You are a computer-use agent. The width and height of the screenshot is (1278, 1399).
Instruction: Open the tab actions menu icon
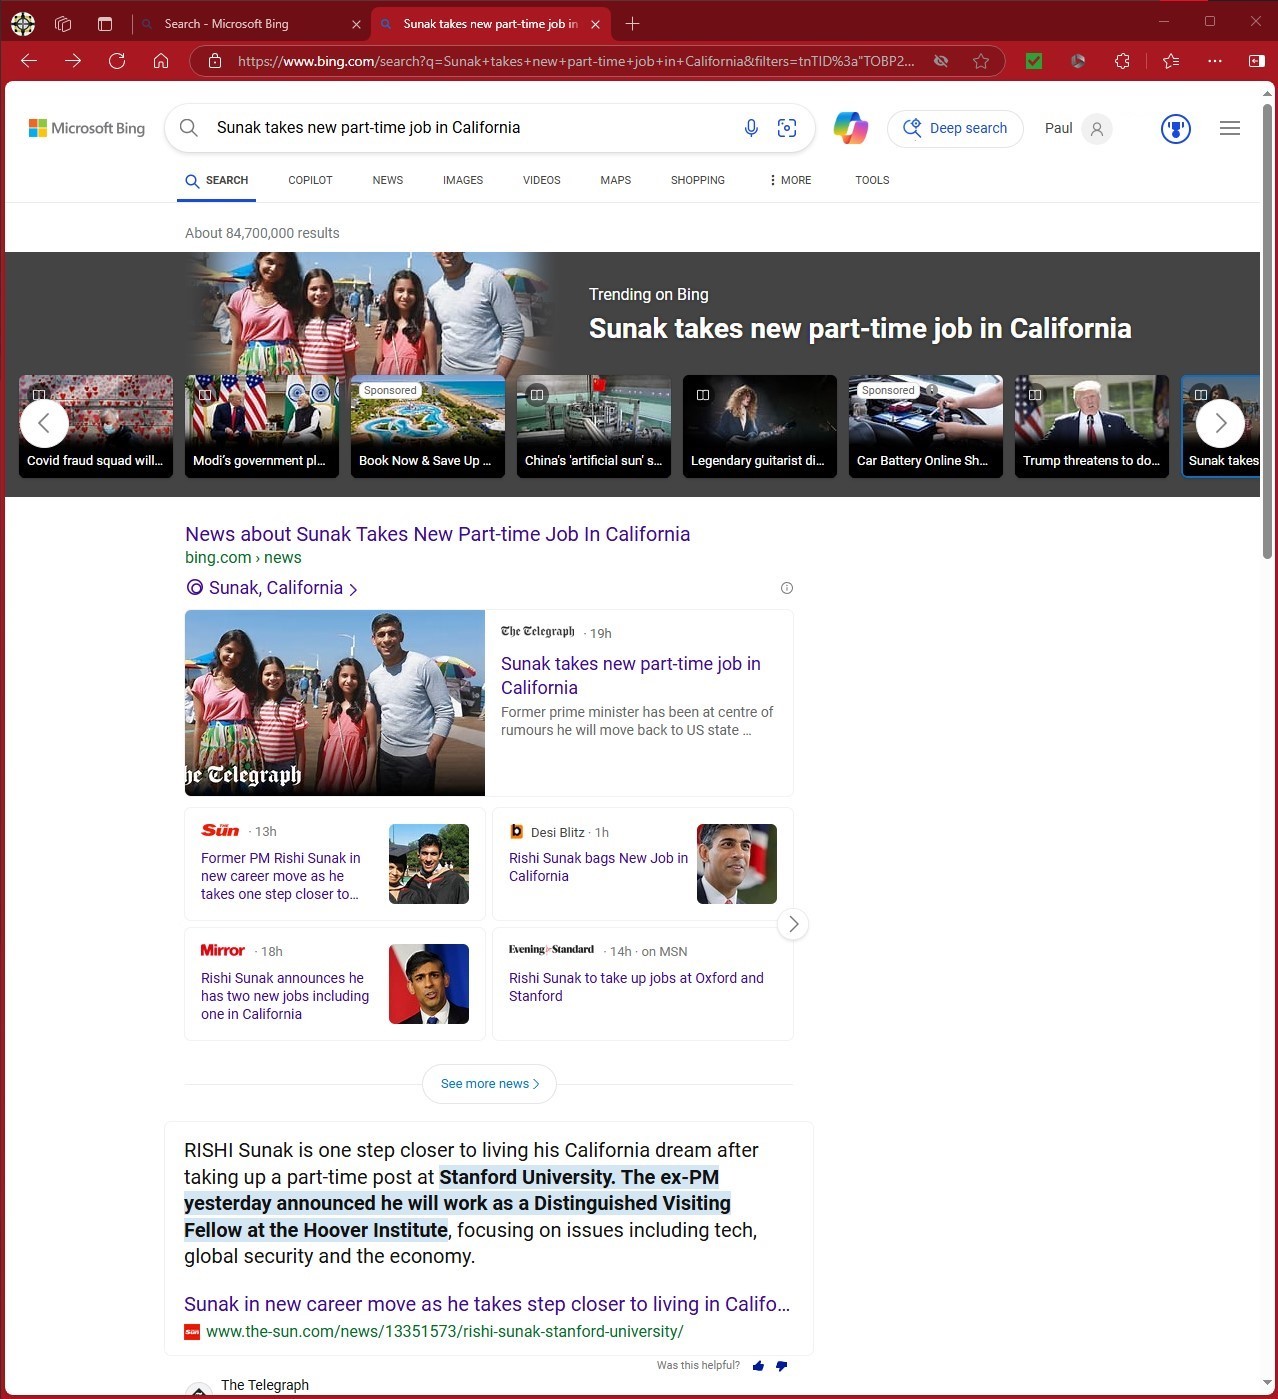105,23
